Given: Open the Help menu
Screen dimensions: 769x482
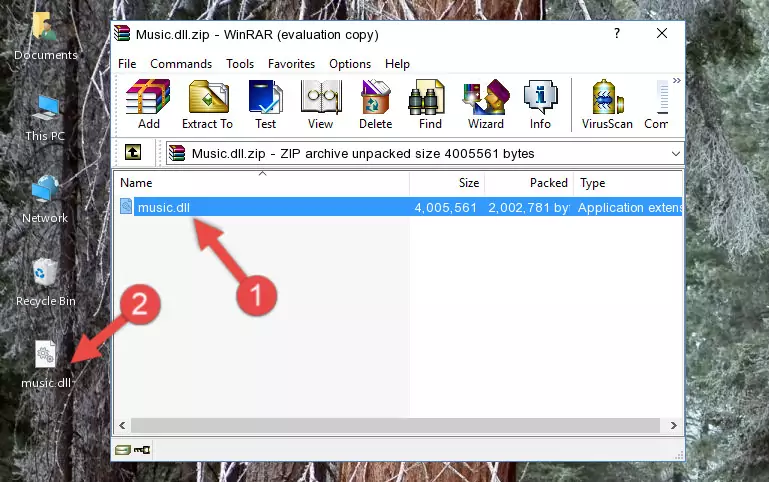Looking at the screenshot, I should pyautogui.click(x=397, y=64).
